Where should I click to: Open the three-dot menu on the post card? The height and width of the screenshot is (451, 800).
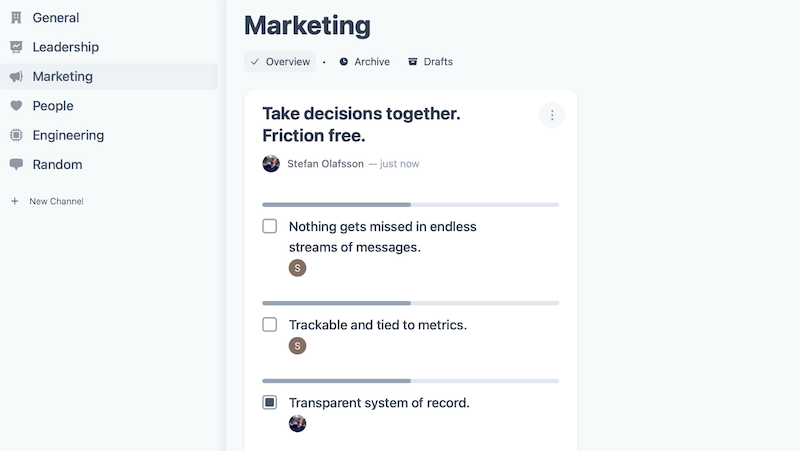coord(552,115)
